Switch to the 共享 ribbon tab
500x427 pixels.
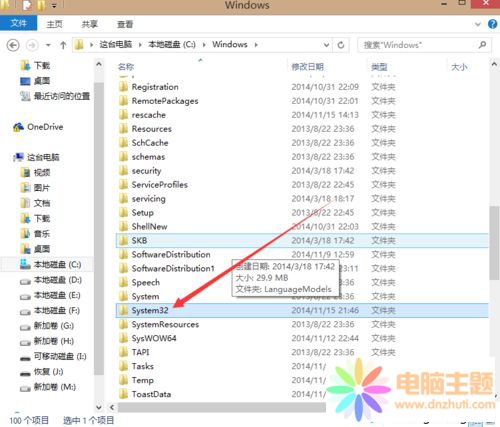(x=90, y=24)
